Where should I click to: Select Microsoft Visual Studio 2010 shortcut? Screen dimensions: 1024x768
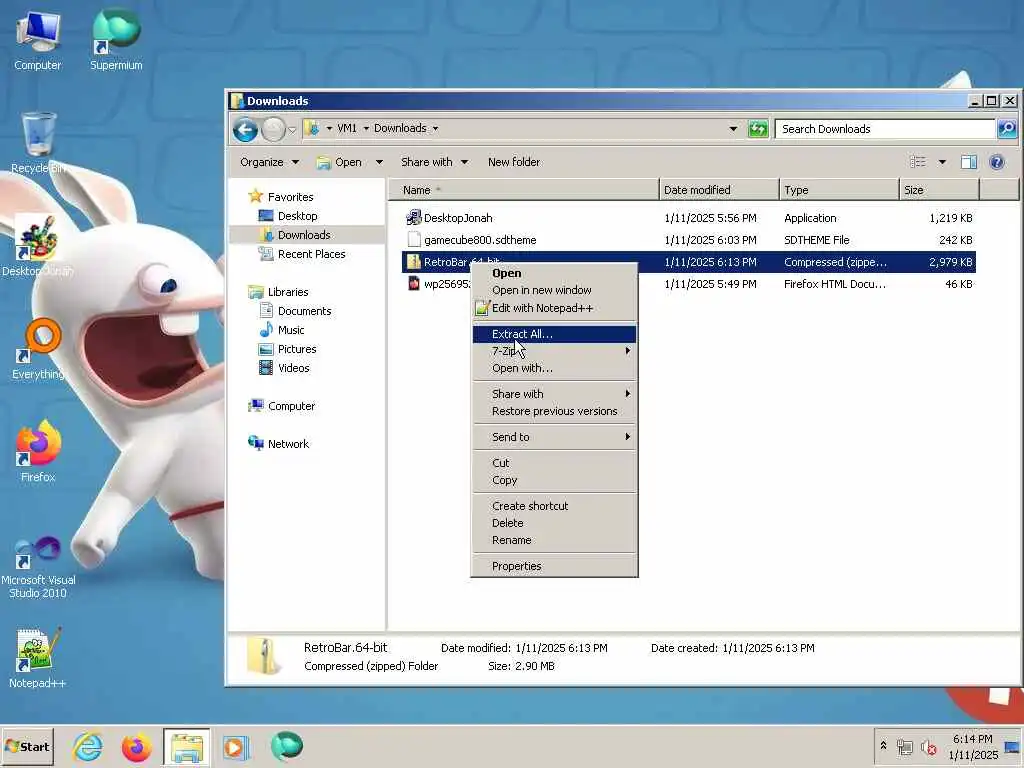pyautogui.click(x=38, y=567)
